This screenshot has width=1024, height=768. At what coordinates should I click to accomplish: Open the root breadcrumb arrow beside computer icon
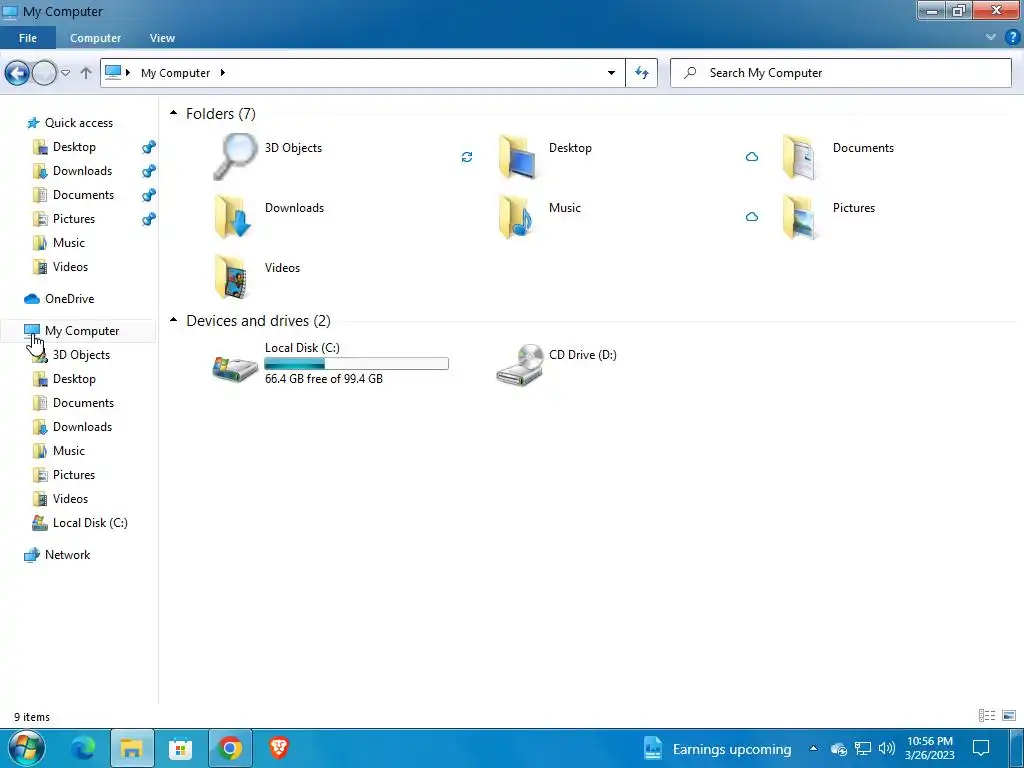coord(128,72)
